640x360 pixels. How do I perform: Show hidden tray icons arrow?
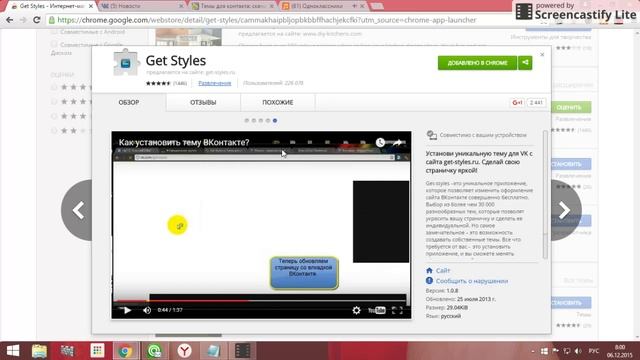pos(533,351)
